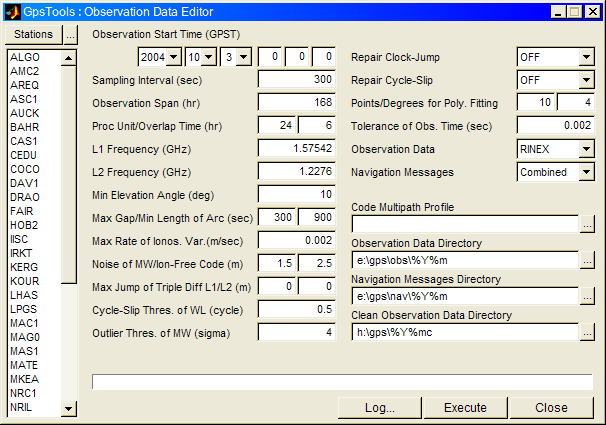Browse for Observation Data Directory
This screenshot has height=425, width=606.
coord(587,260)
